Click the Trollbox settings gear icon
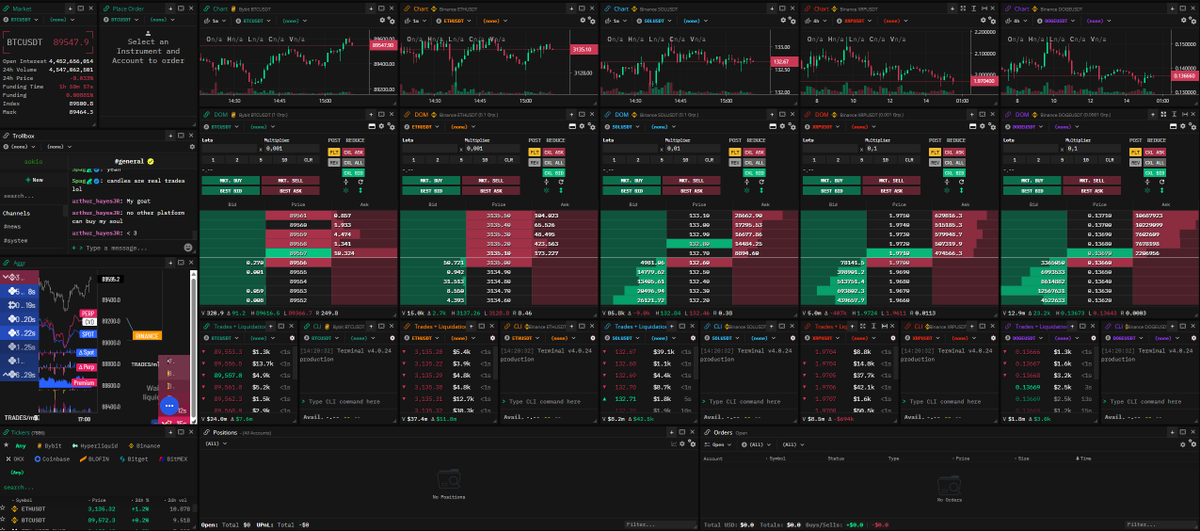1200x531 pixels. (192, 147)
